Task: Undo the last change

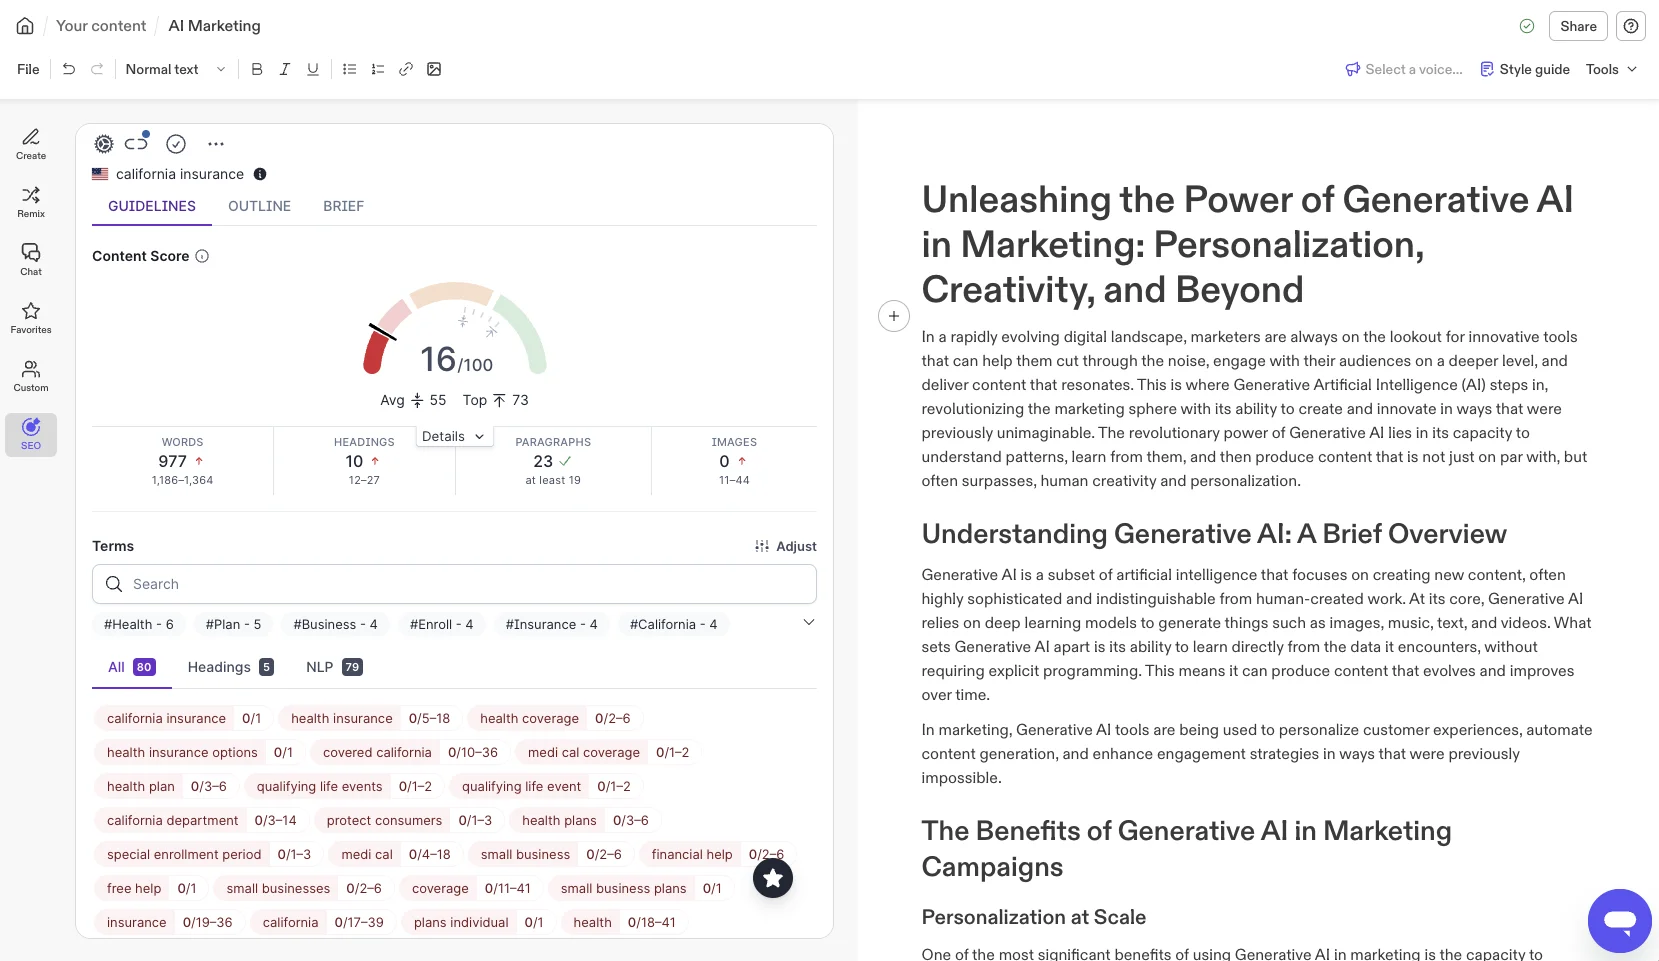Action: pos(68,69)
